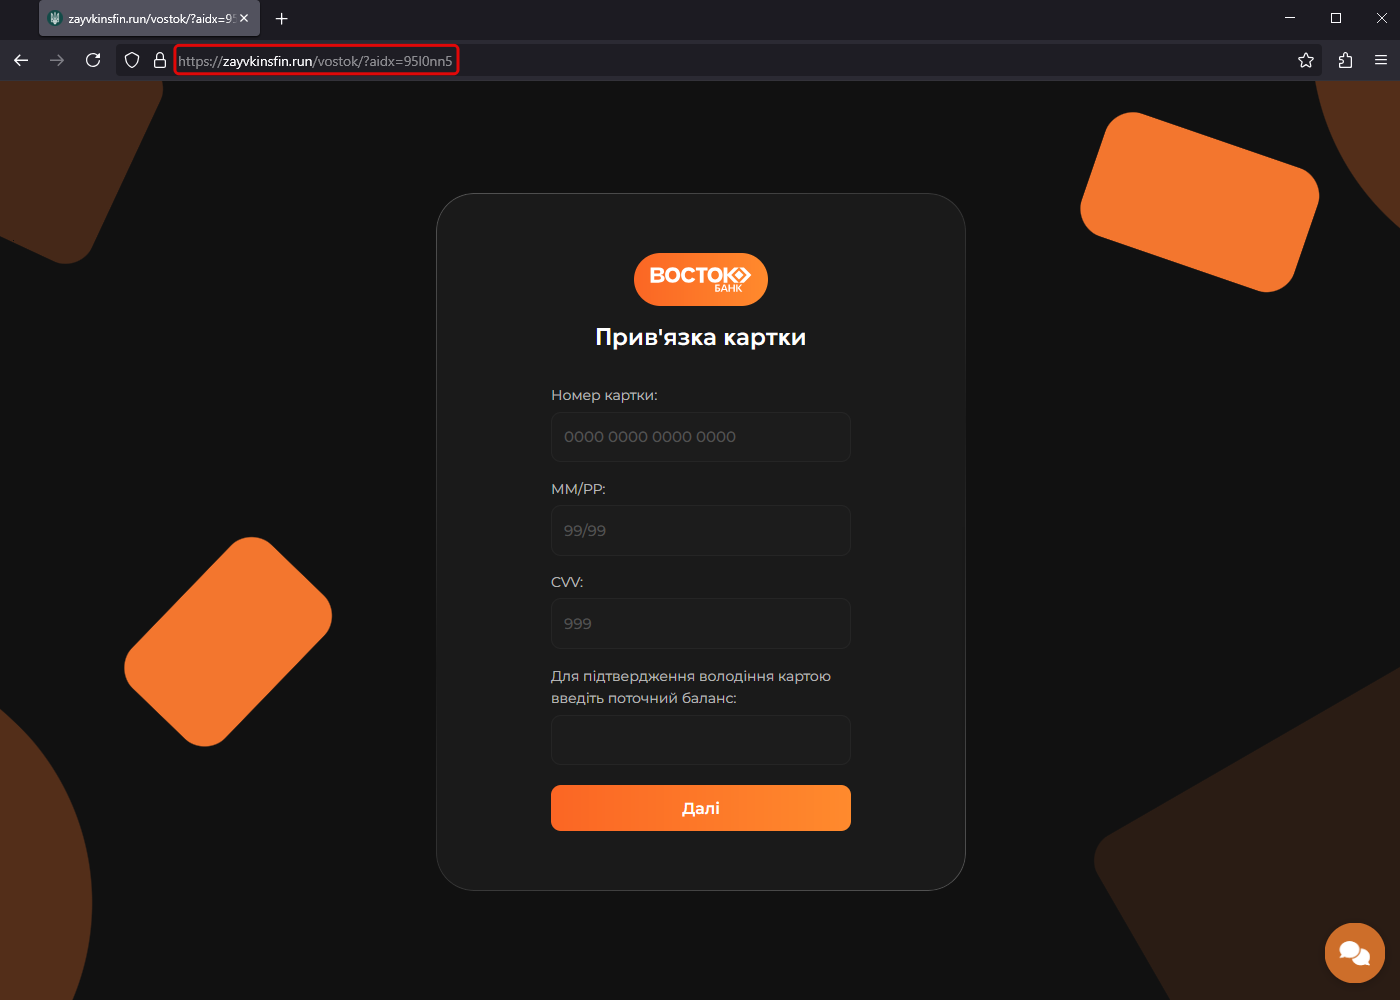Open the shield tracking protection icon
The height and width of the screenshot is (1000, 1400).
click(132, 60)
